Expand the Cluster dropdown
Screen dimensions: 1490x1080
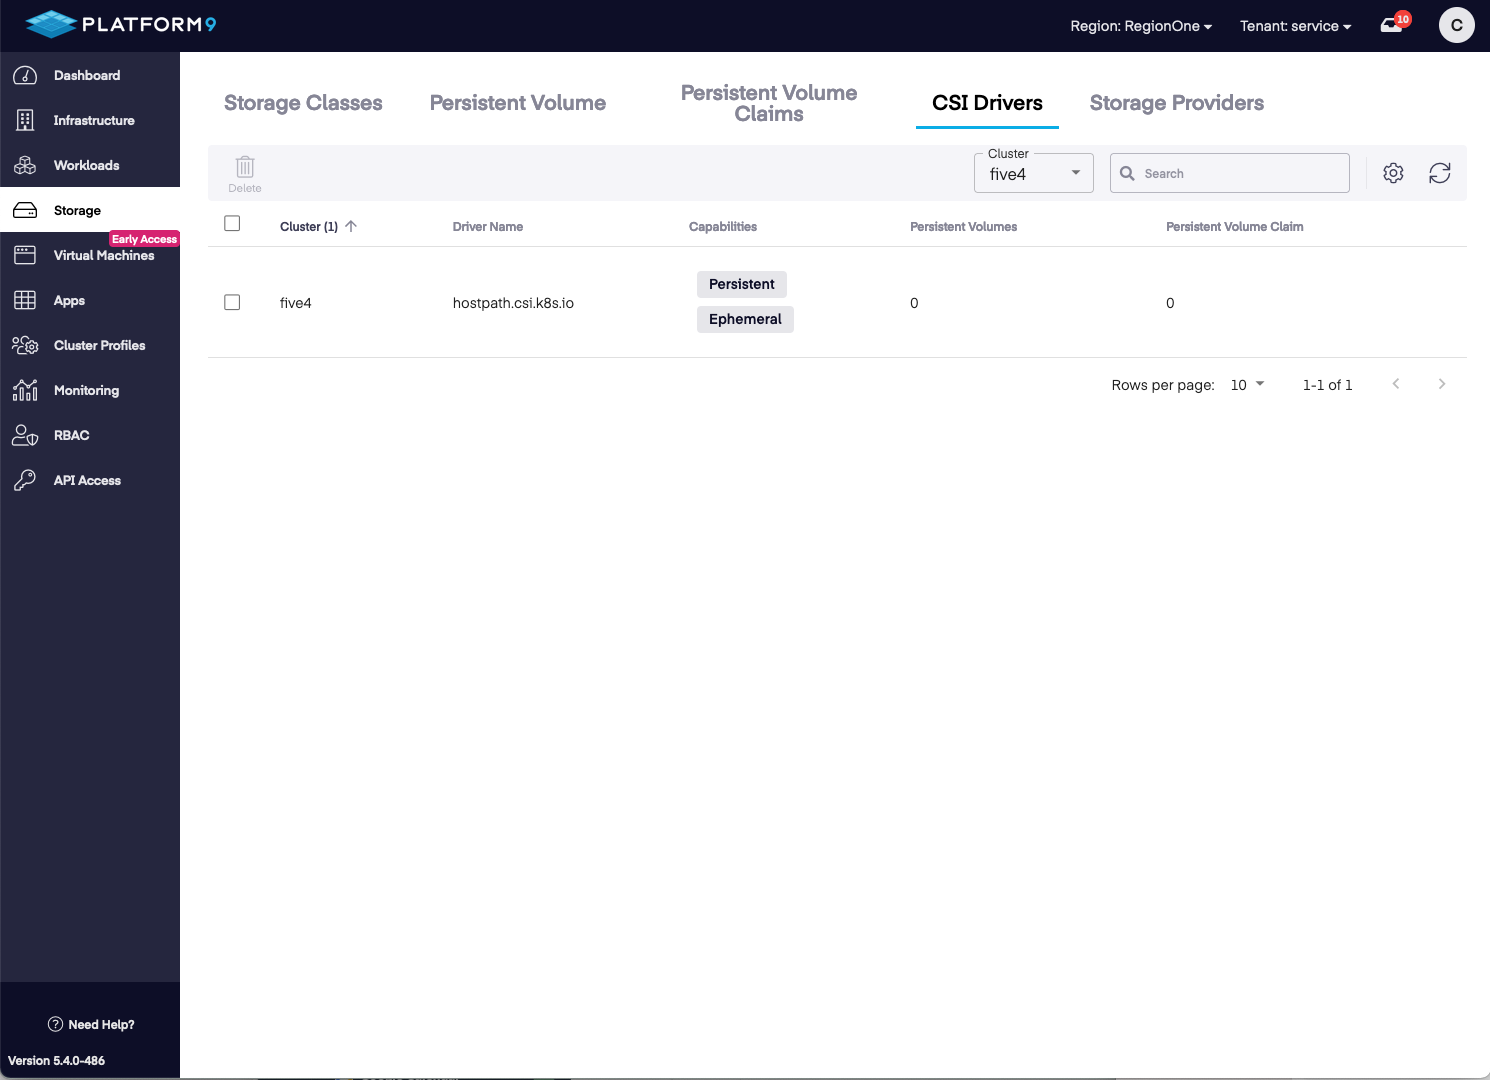point(1033,174)
